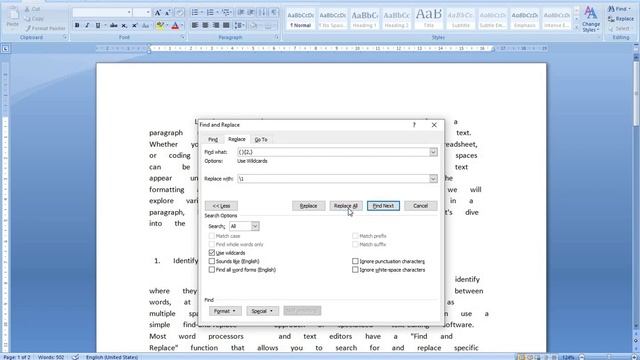Viewport: 640px width, 360px height.
Task: Click the Grow Font icon
Action: pos(158,13)
